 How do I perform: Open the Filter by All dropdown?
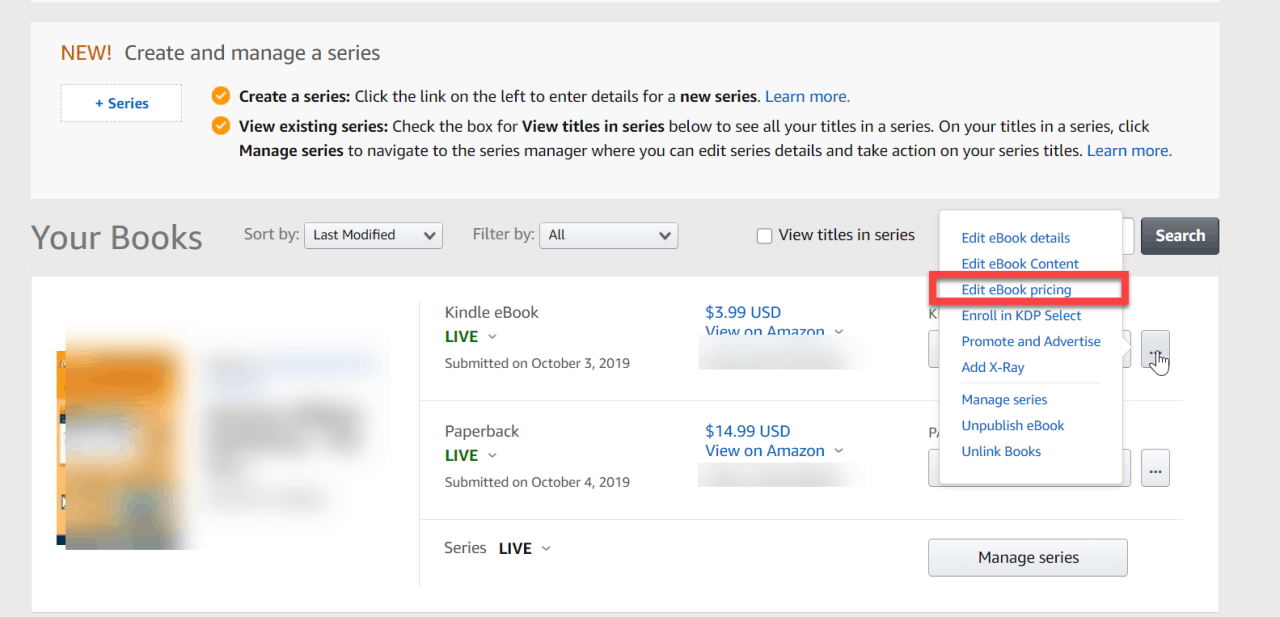click(x=608, y=235)
